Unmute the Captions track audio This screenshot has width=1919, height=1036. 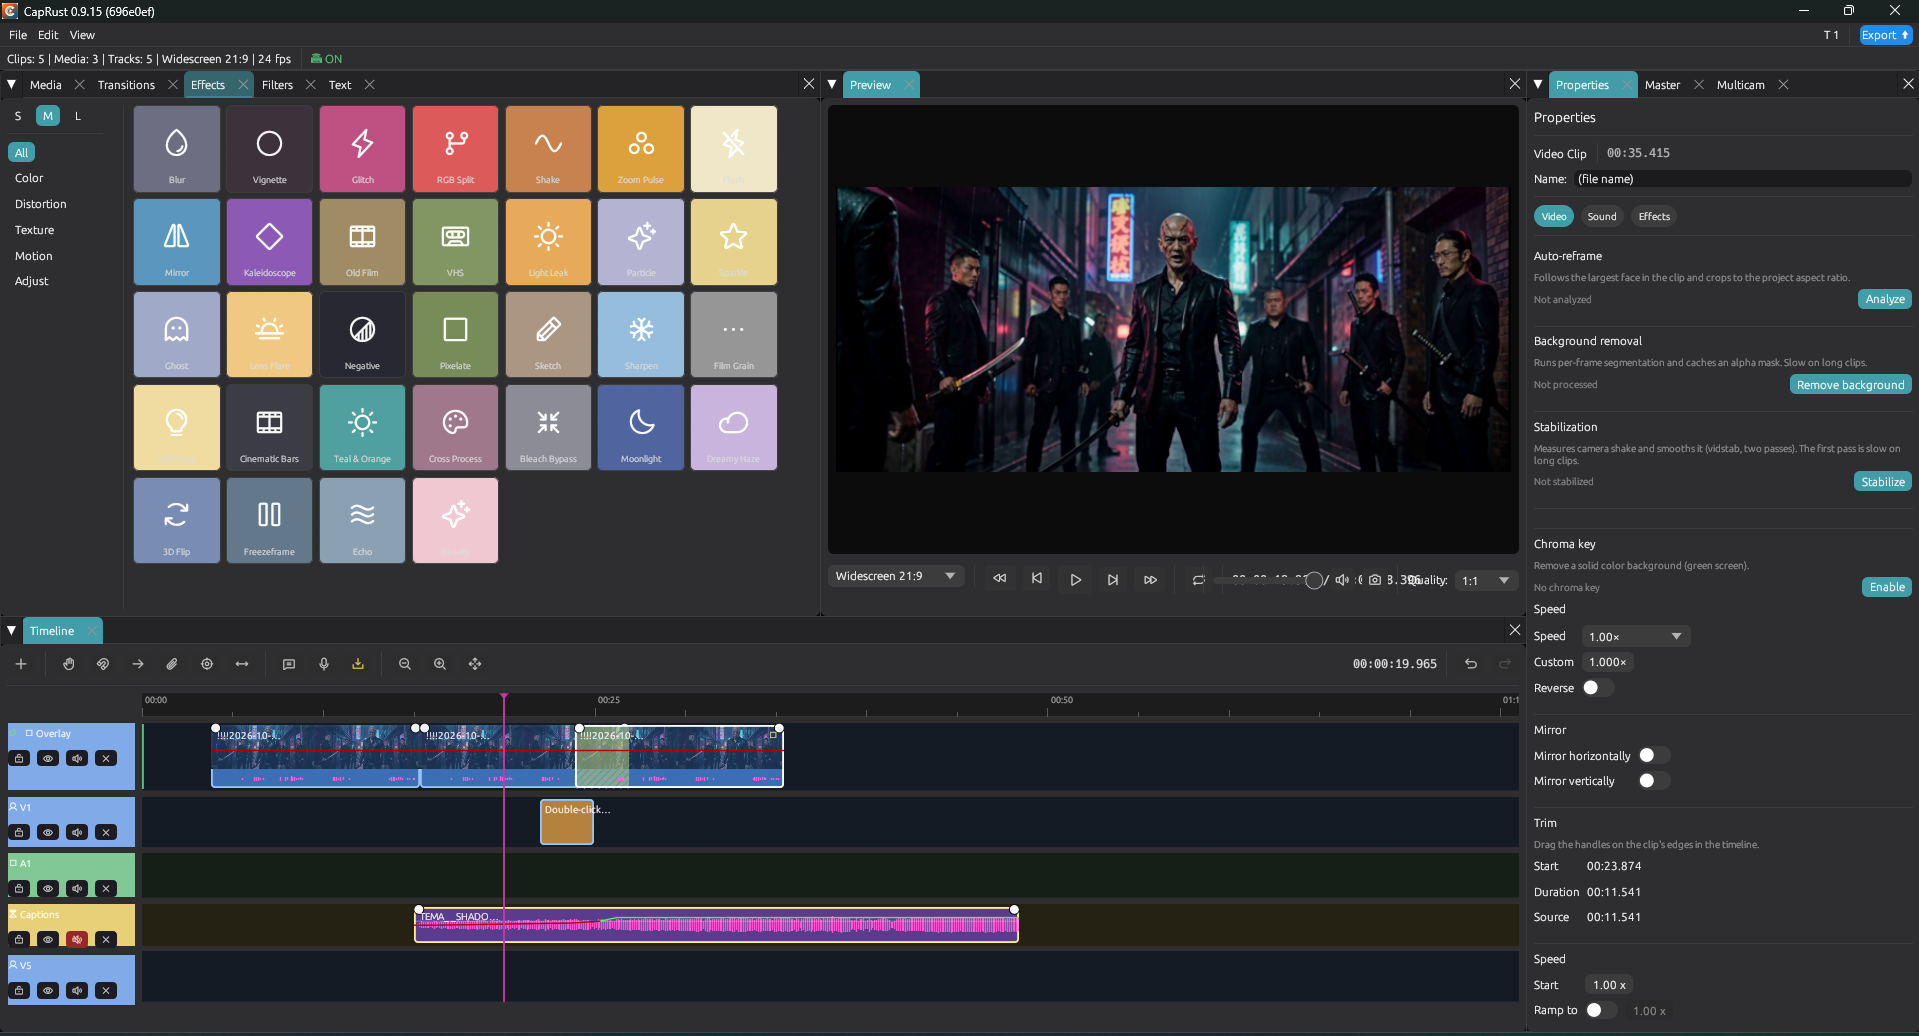pyautogui.click(x=77, y=939)
